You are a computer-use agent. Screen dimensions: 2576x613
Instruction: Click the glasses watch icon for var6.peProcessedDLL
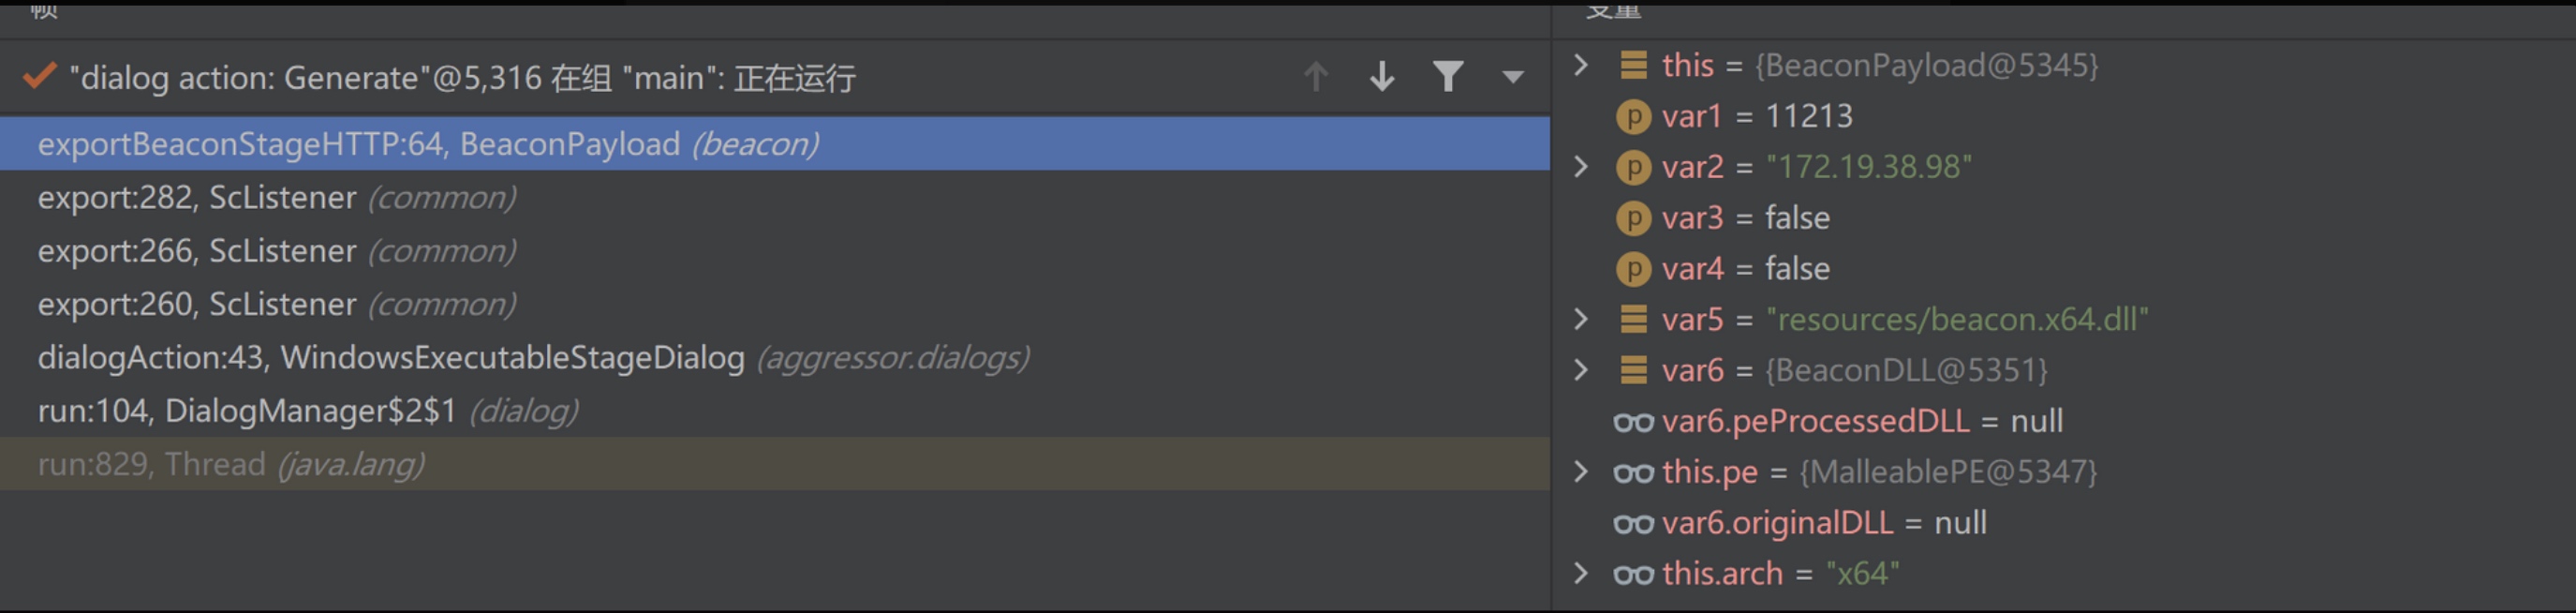[x=1633, y=422]
